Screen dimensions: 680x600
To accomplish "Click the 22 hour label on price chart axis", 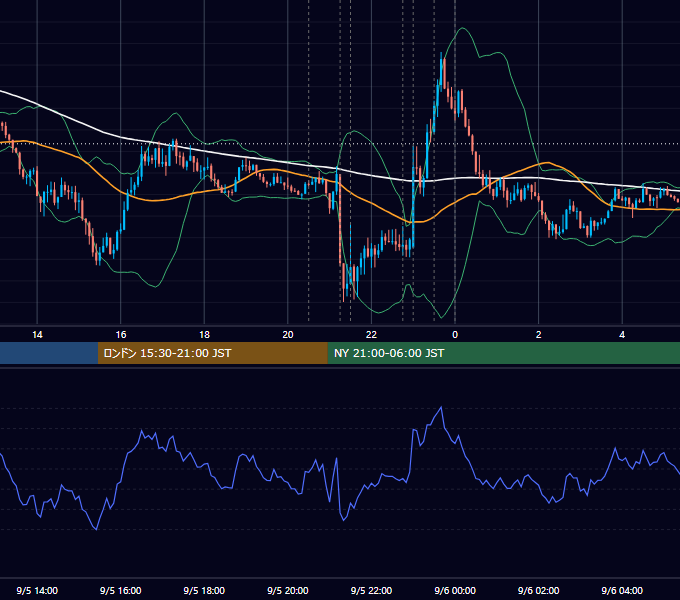I will click(371, 335).
